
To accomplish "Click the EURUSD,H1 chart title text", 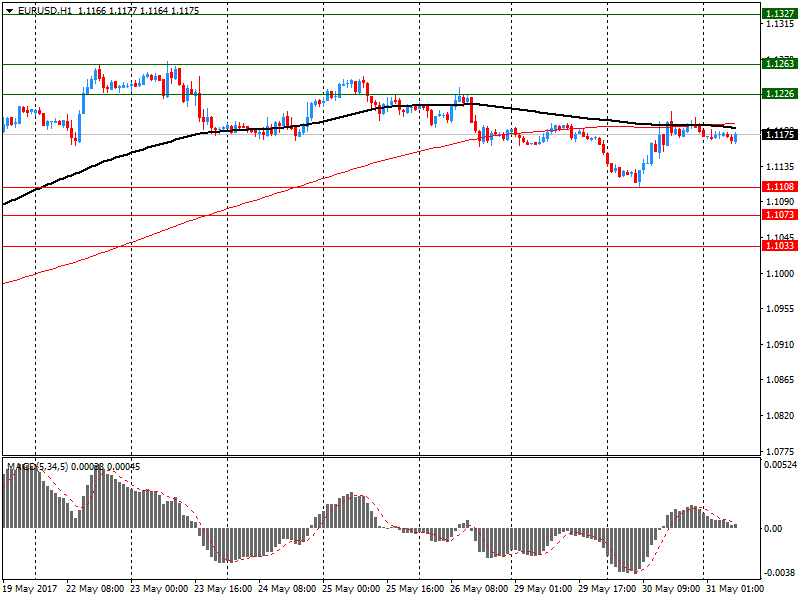I will (x=45, y=11).
